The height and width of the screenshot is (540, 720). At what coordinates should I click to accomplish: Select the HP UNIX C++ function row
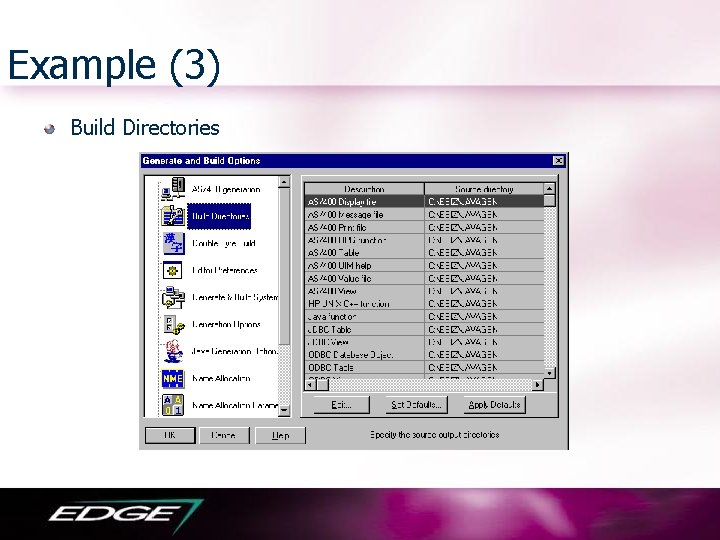(424, 304)
